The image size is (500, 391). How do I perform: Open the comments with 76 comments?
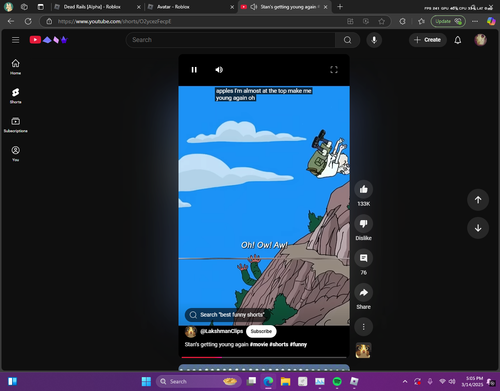pos(363,258)
